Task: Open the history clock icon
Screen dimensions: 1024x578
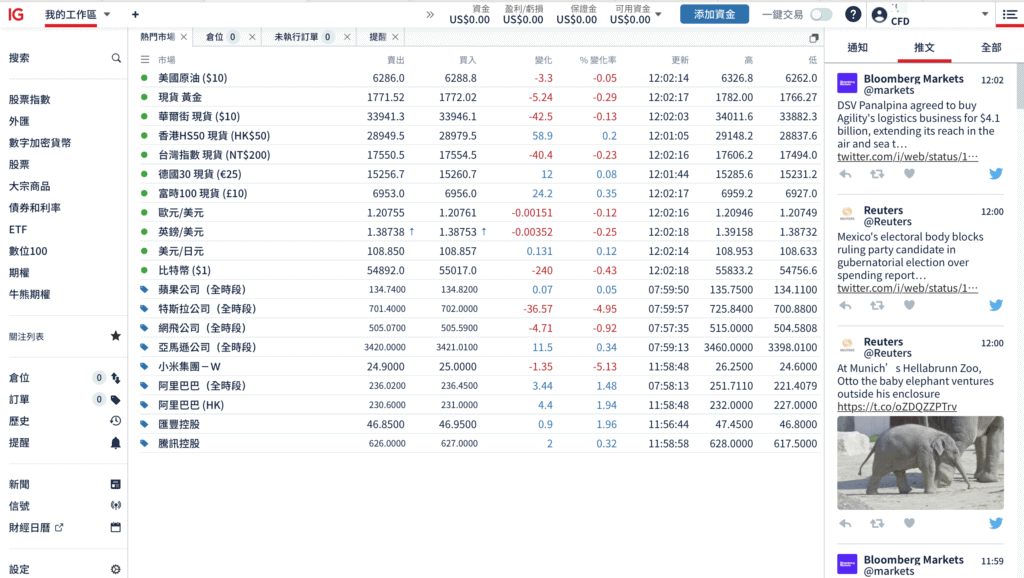Action: pyautogui.click(x=116, y=421)
